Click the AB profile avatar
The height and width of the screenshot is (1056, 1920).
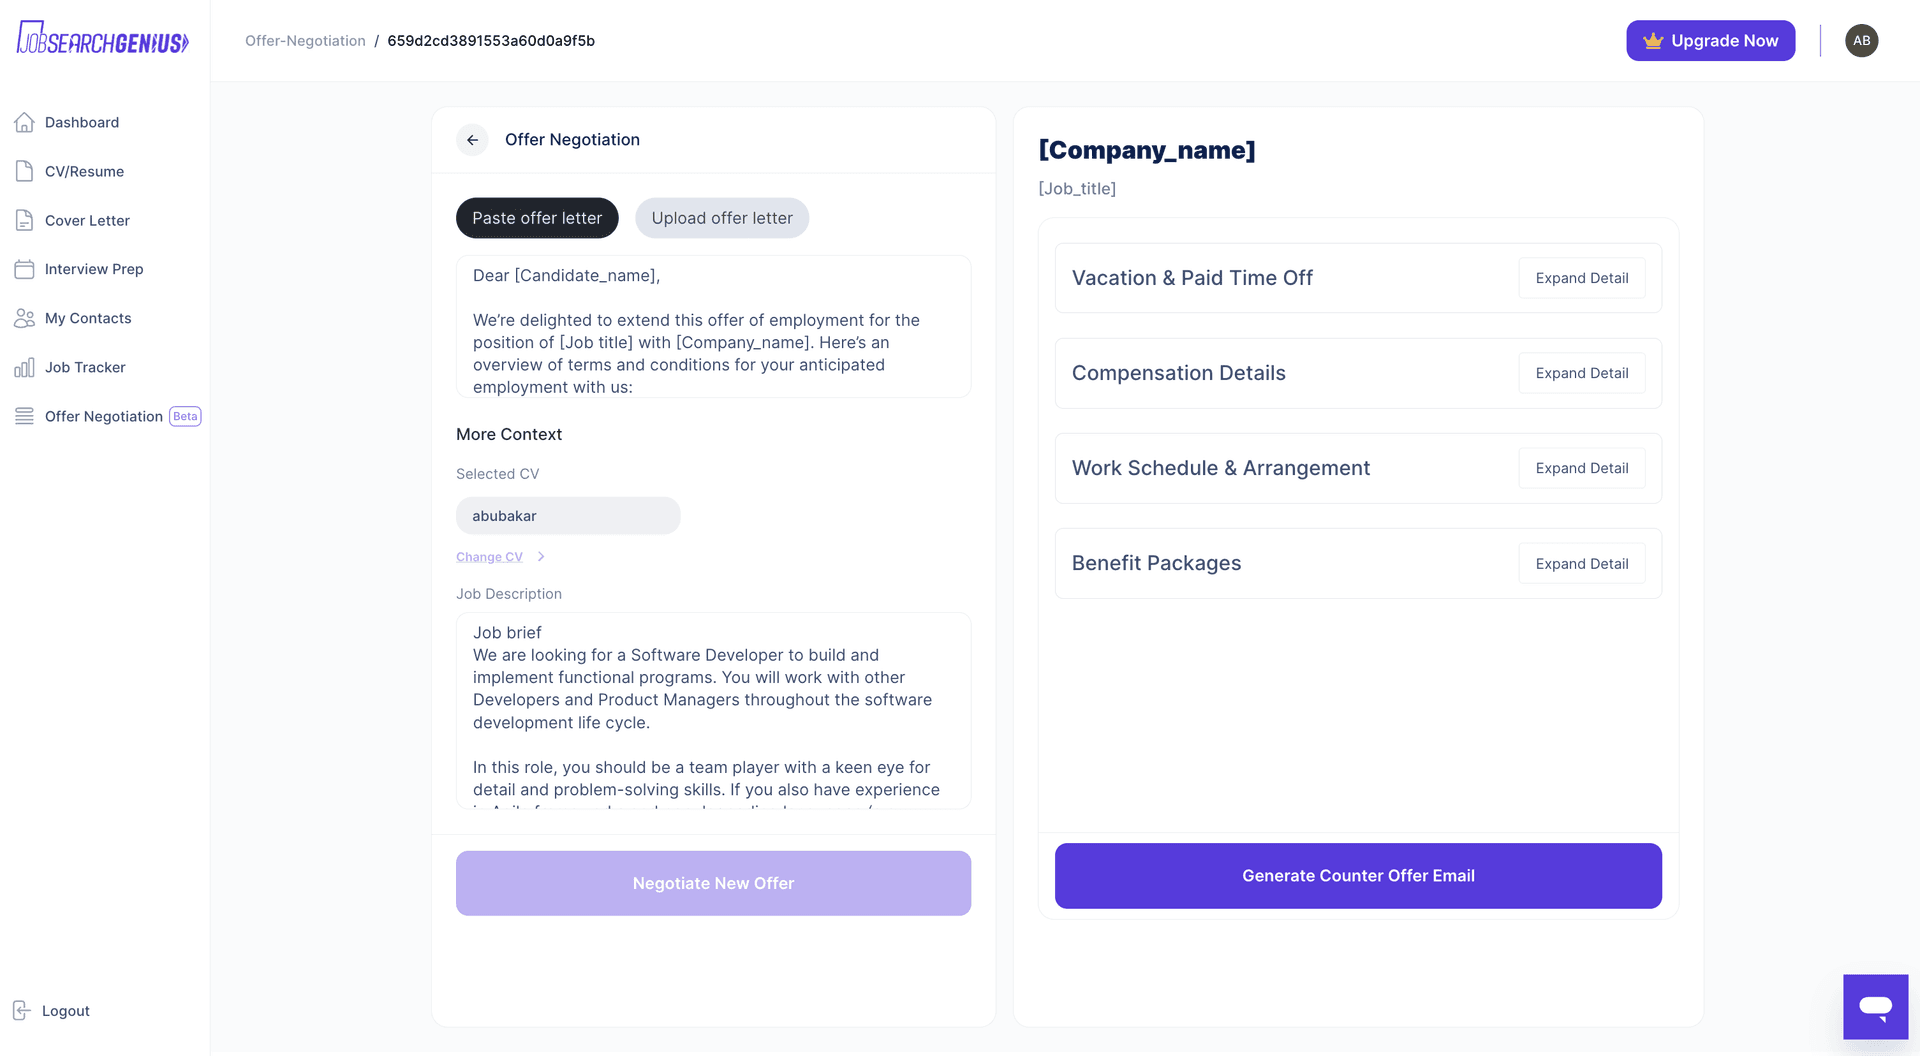click(1861, 41)
